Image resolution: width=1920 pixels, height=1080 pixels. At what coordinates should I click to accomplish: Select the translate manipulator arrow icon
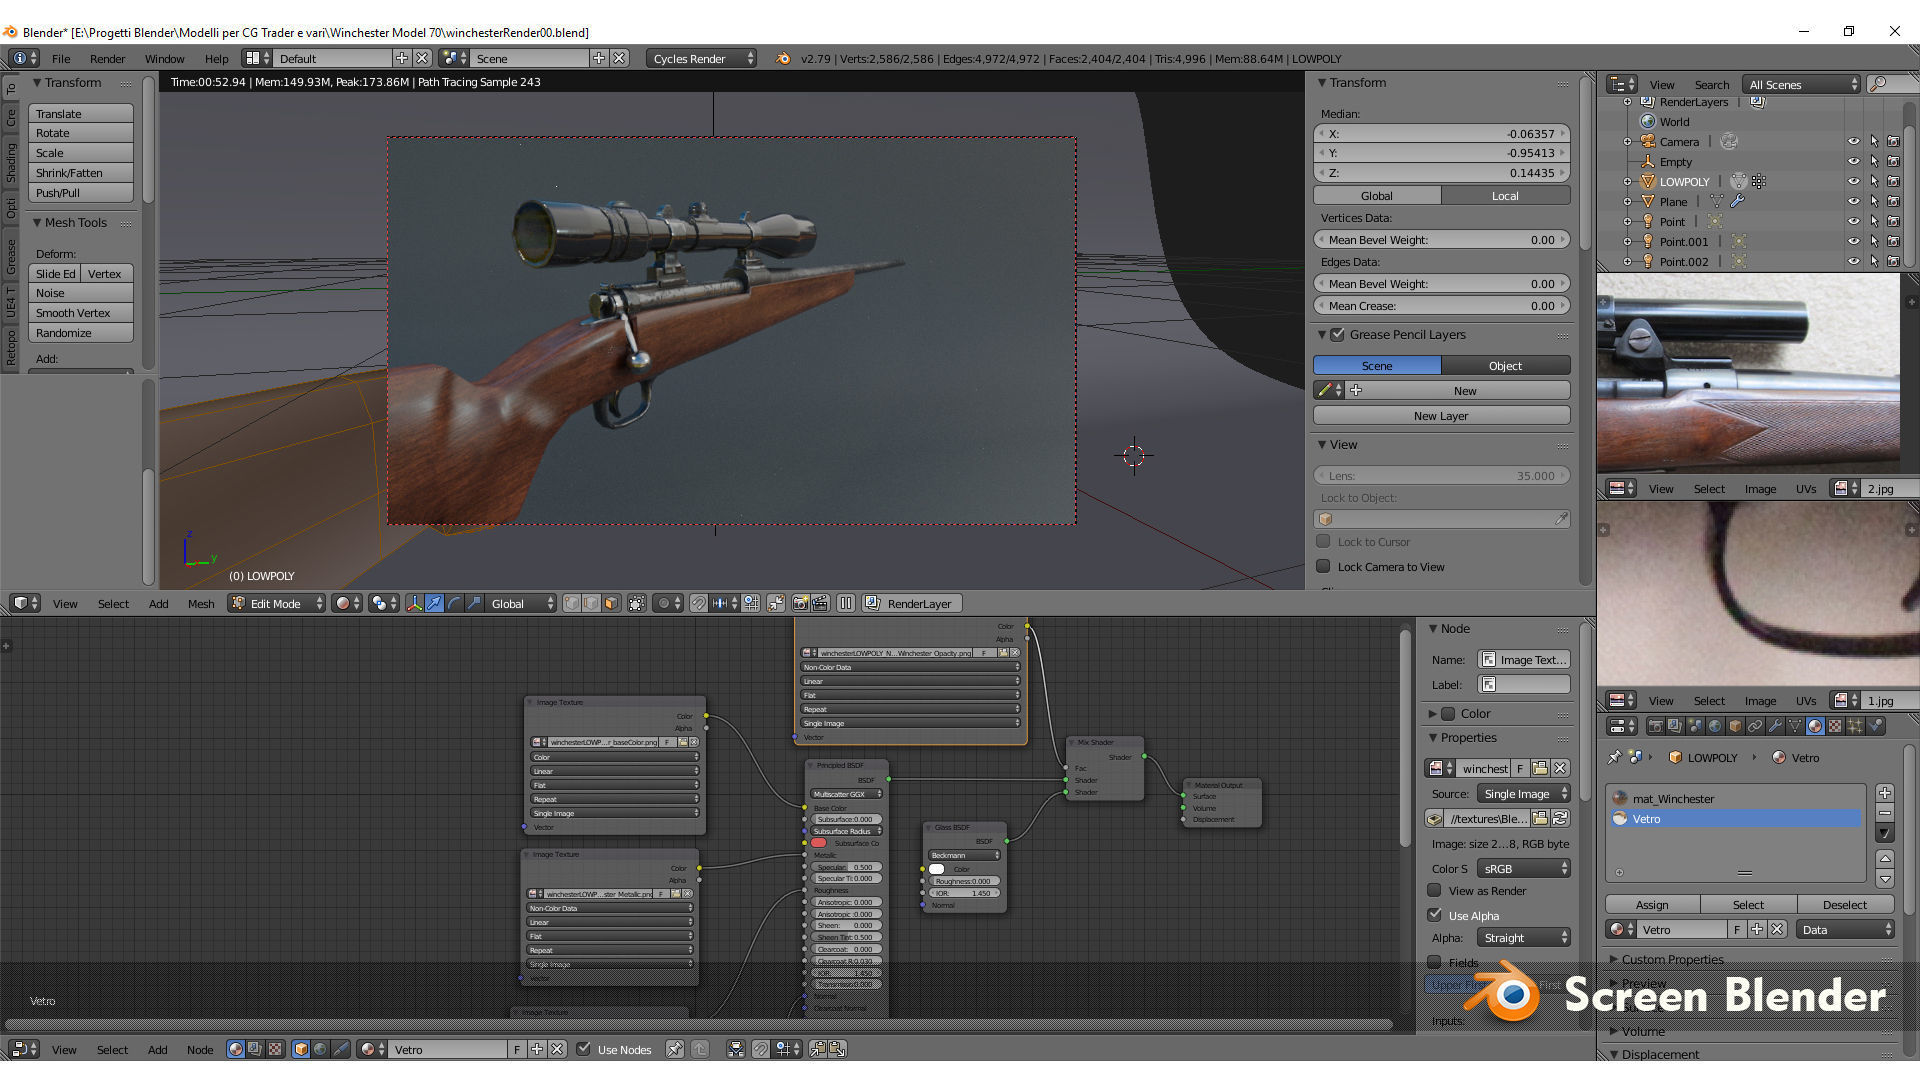click(x=434, y=603)
